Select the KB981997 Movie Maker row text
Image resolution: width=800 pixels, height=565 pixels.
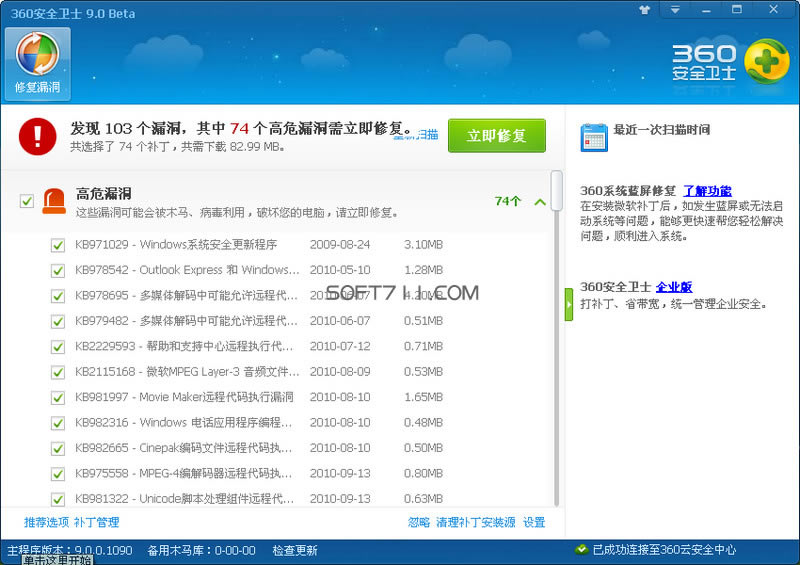tap(184, 397)
